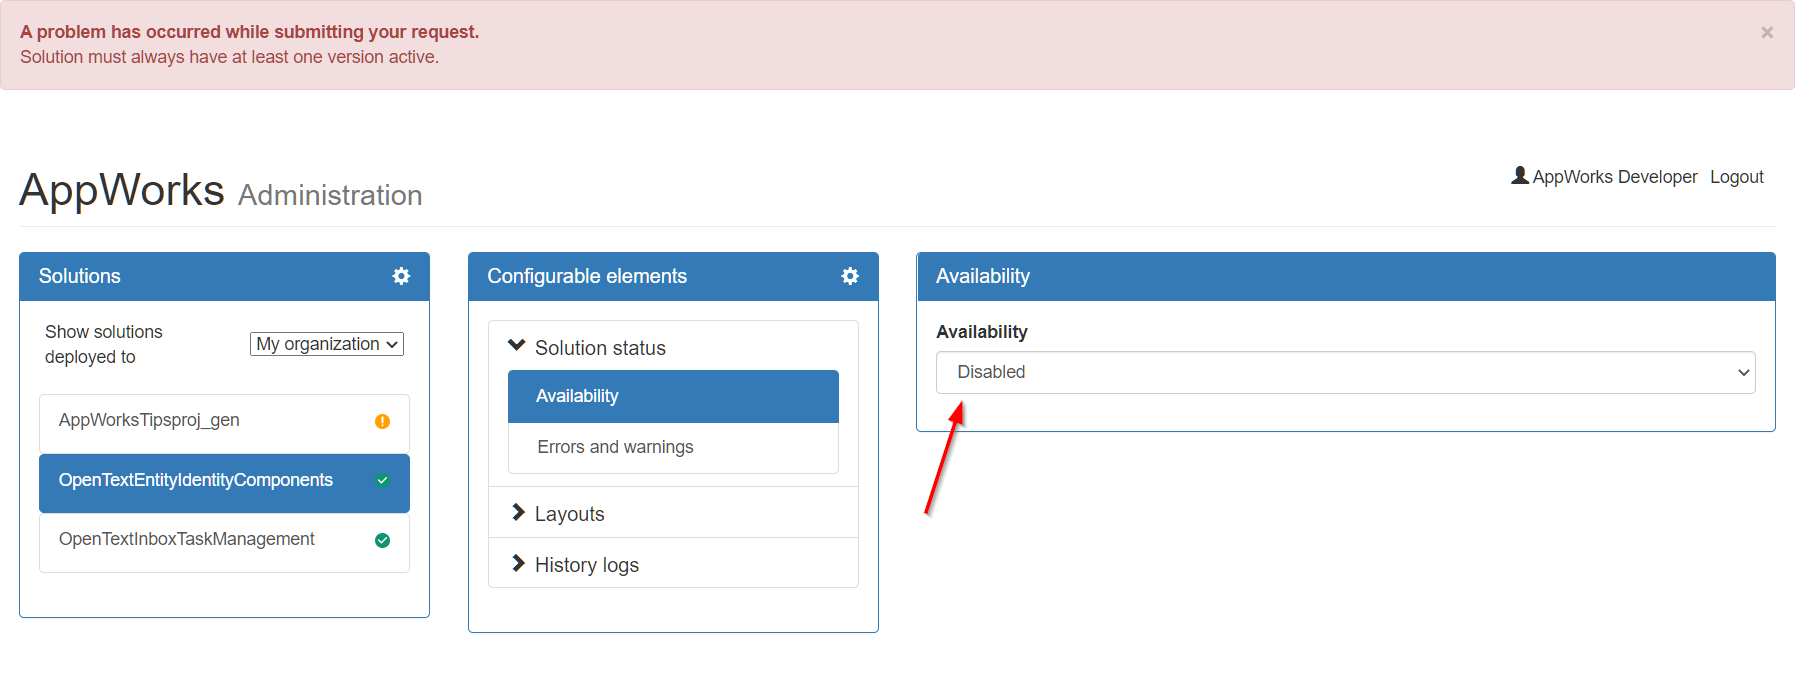
Task: Click green status icon on OpenTextInboxTaskManagement
Action: click(382, 541)
